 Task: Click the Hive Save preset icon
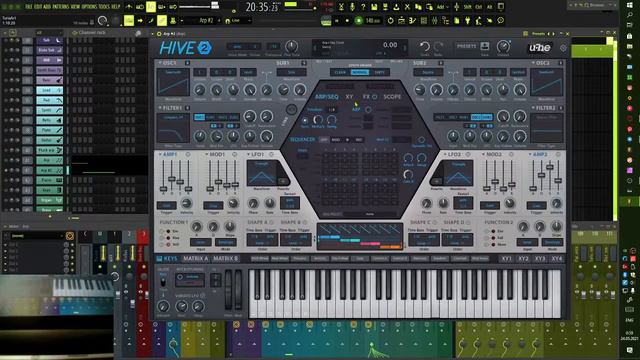pyautogui.click(x=485, y=46)
